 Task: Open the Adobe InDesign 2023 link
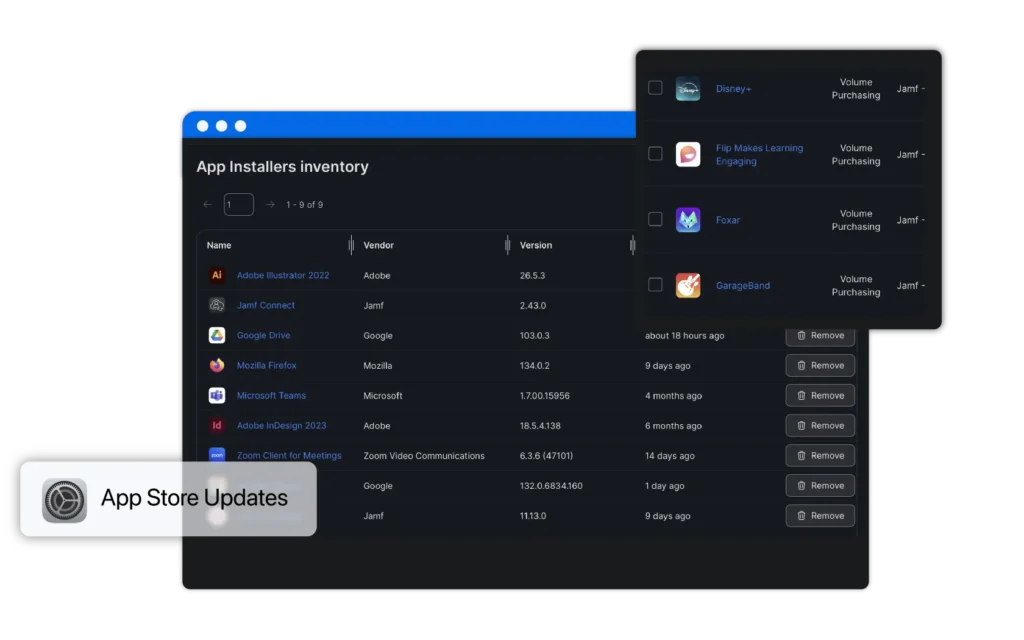coord(281,426)
